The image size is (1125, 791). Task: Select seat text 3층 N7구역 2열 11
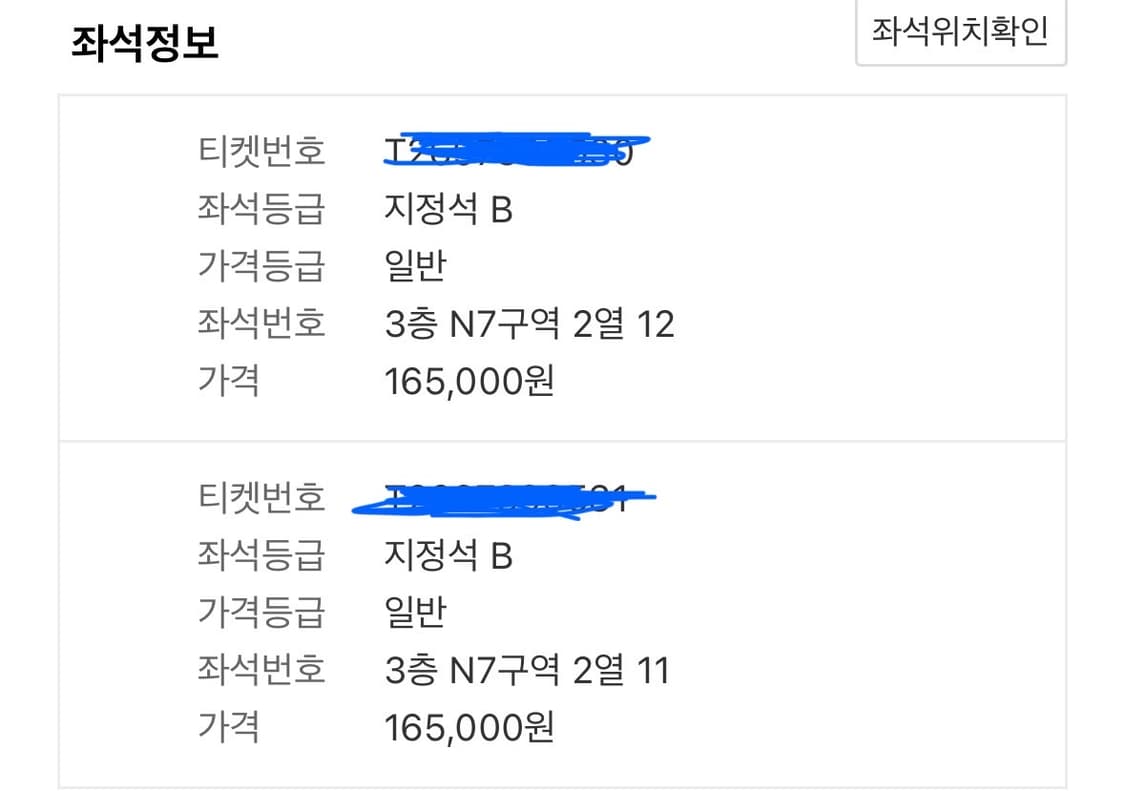(x=527, y=670)
